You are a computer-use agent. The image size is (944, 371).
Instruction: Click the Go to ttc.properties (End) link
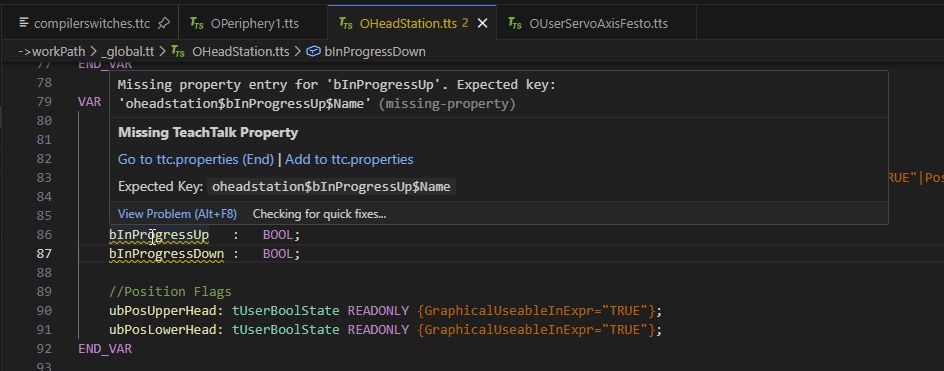coord(196,160)
